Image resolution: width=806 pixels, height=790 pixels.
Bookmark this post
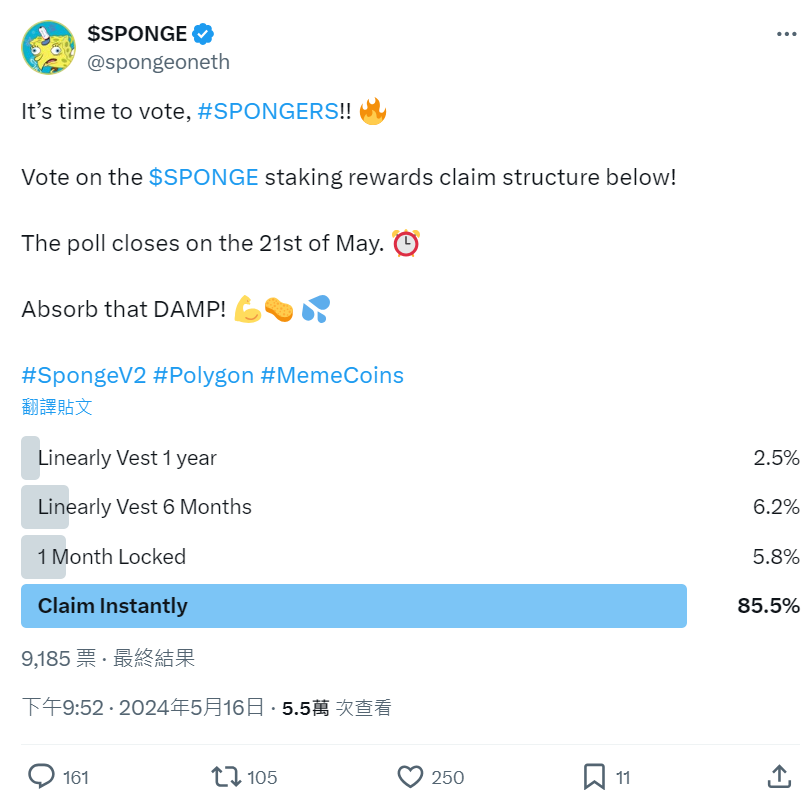(594, 776)
